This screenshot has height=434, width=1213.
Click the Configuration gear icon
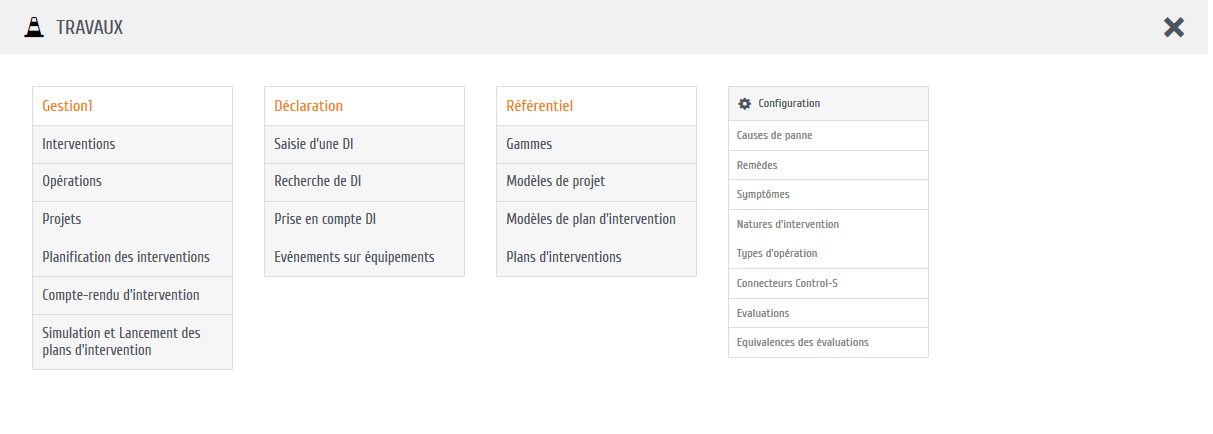coord(744,104)
